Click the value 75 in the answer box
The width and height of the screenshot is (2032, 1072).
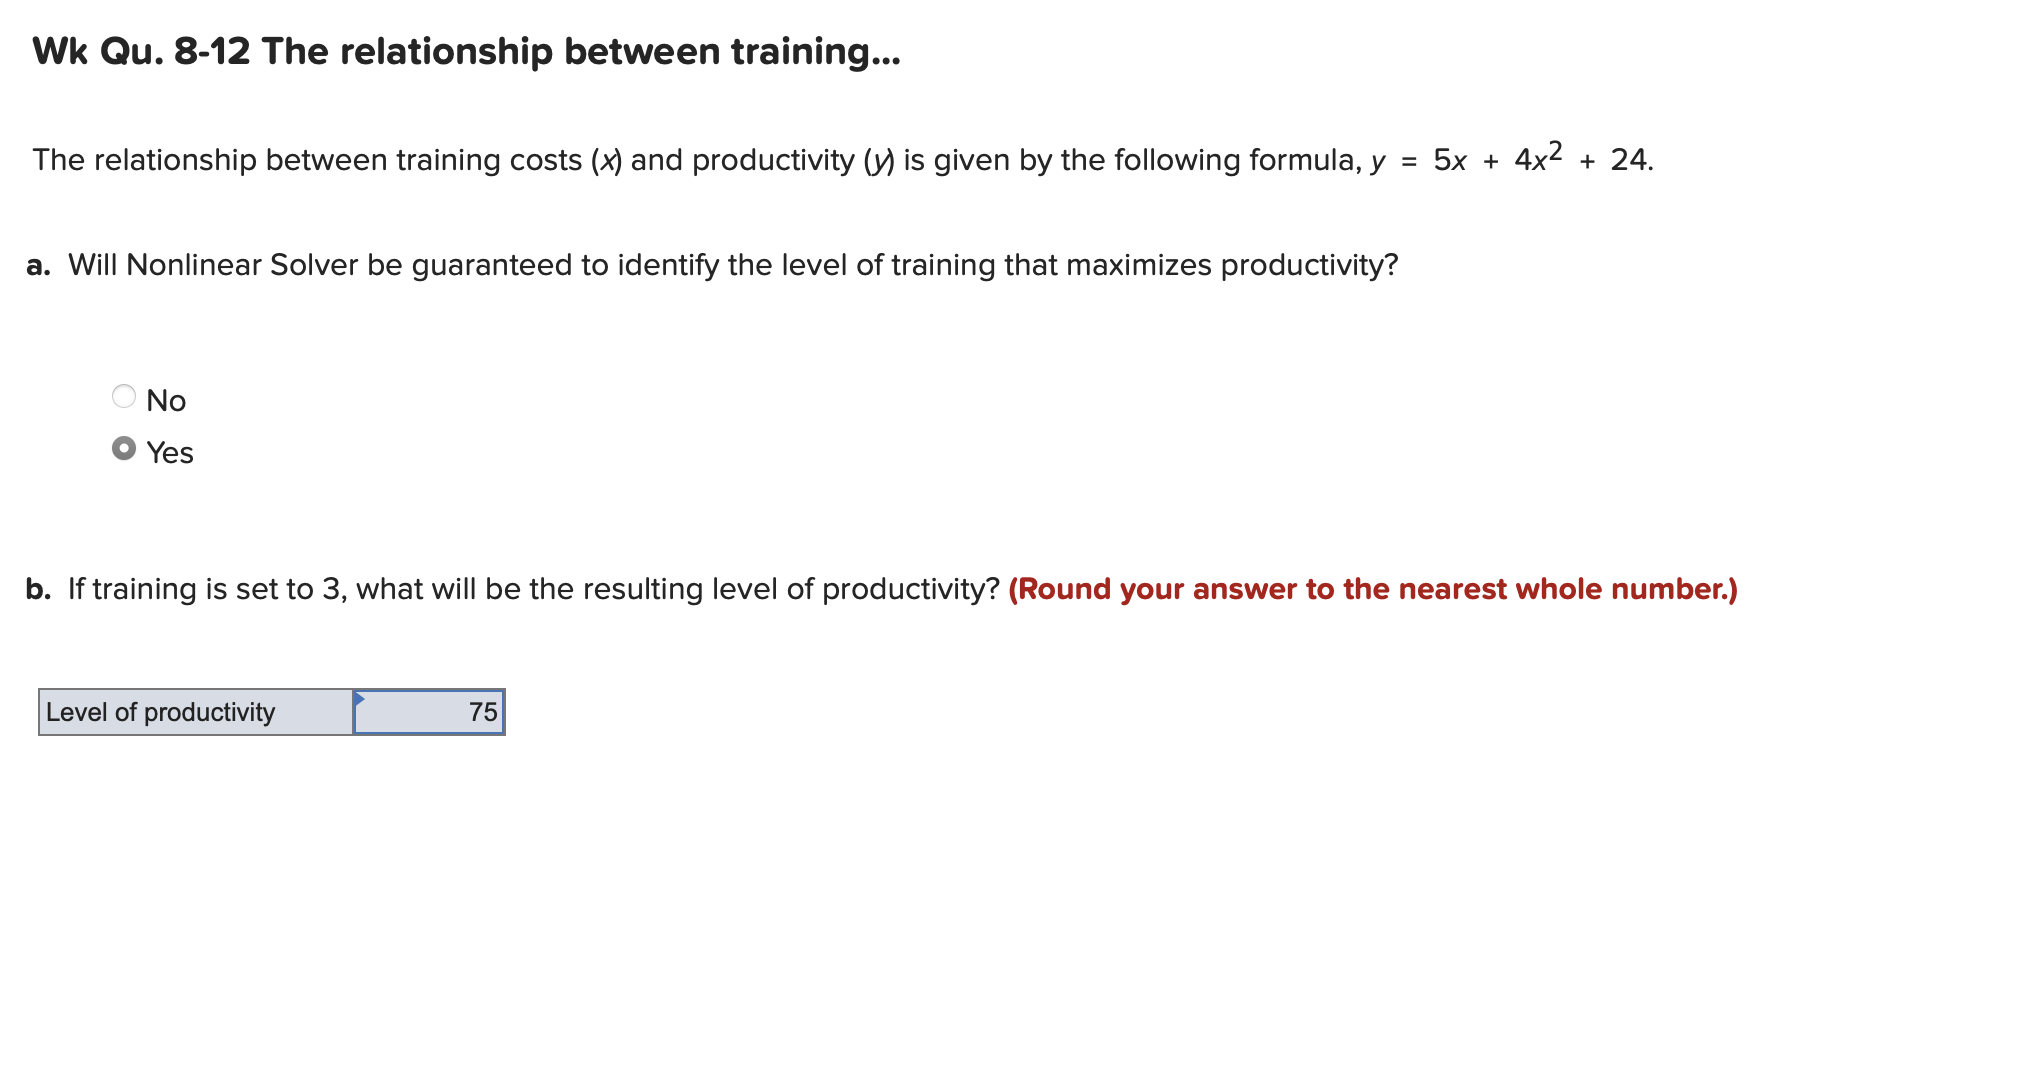click(483, 712)
